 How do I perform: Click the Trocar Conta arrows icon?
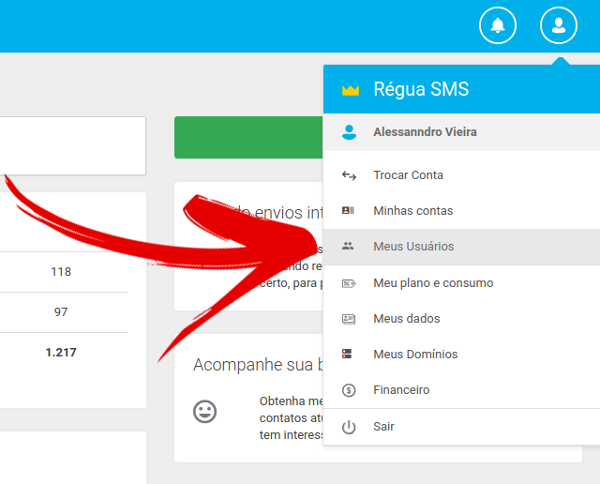[x=349, y=175]
